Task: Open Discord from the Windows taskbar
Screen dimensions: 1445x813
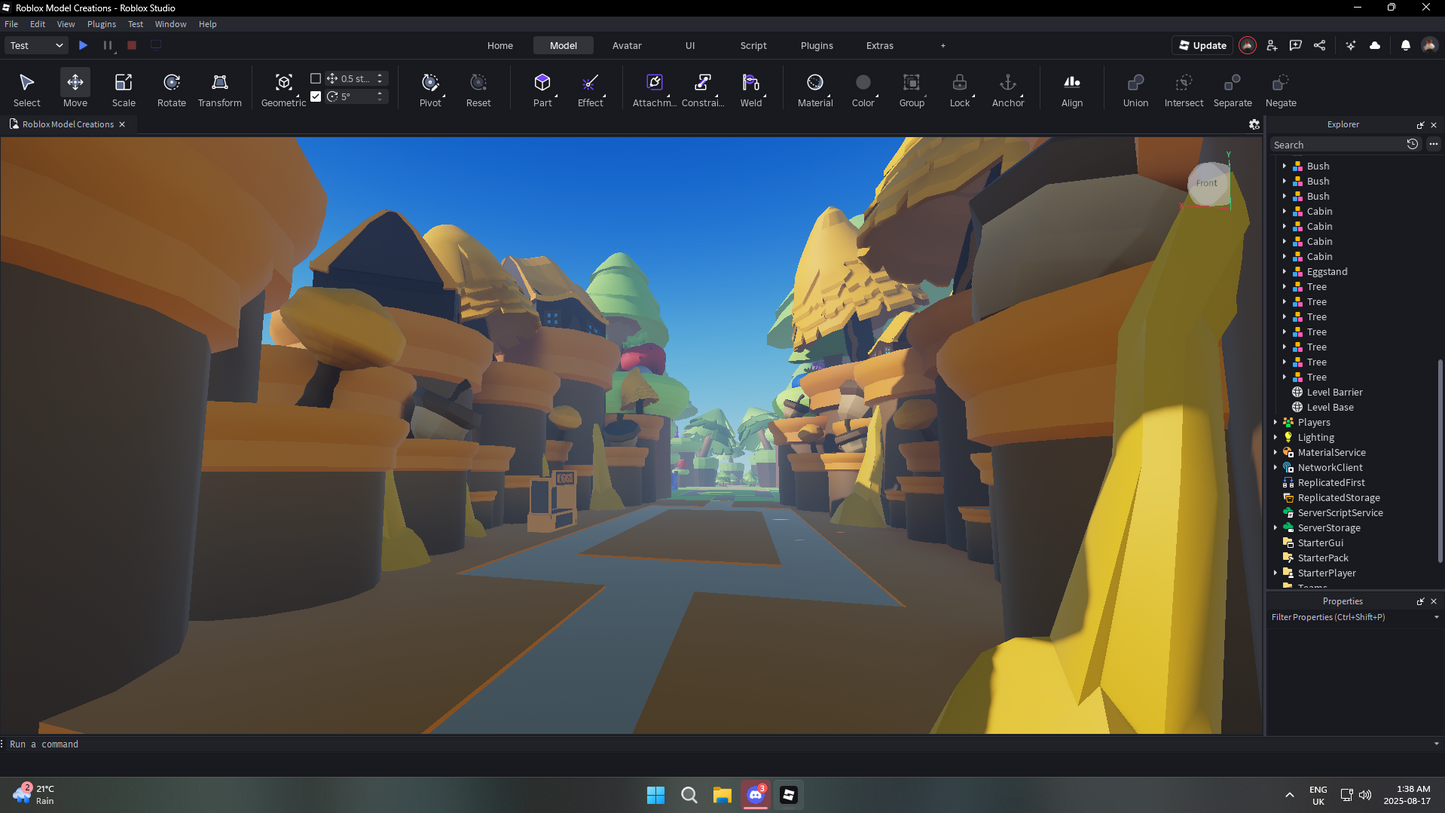Action: tap(755, 795)
